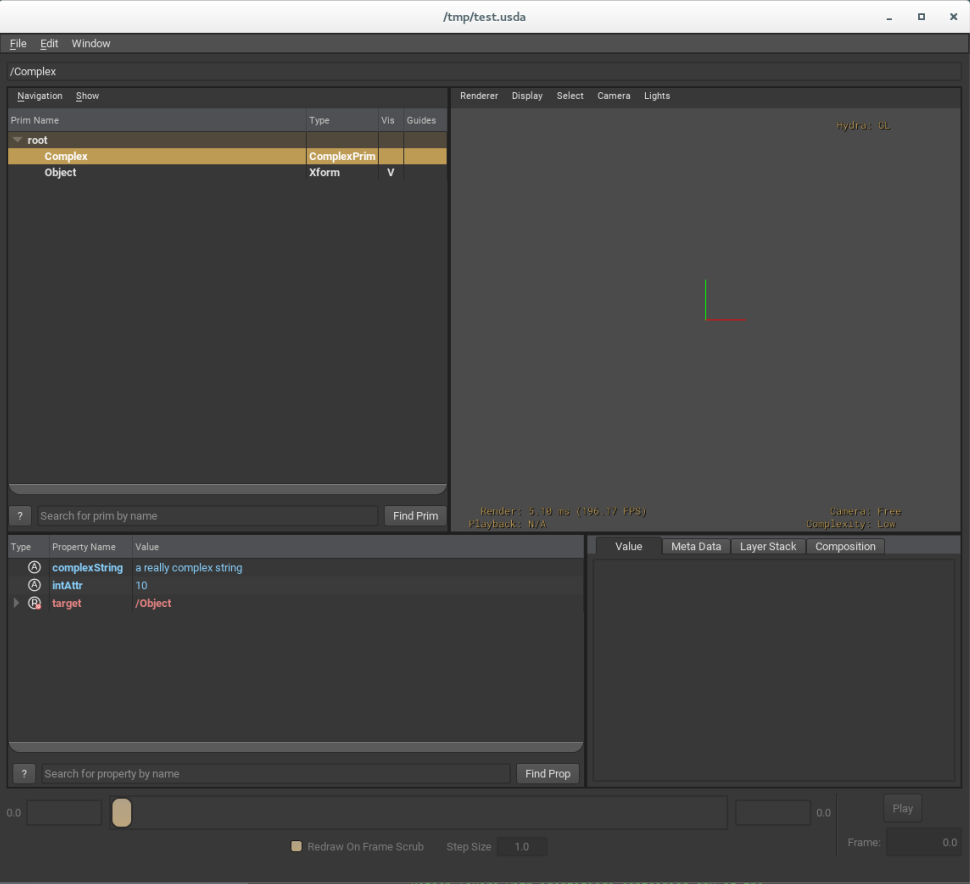Viewport: 970px width, 884px height.
Task: Click the timeline frame slider handle
Action: pyautogui.click(x=121, y=813)
